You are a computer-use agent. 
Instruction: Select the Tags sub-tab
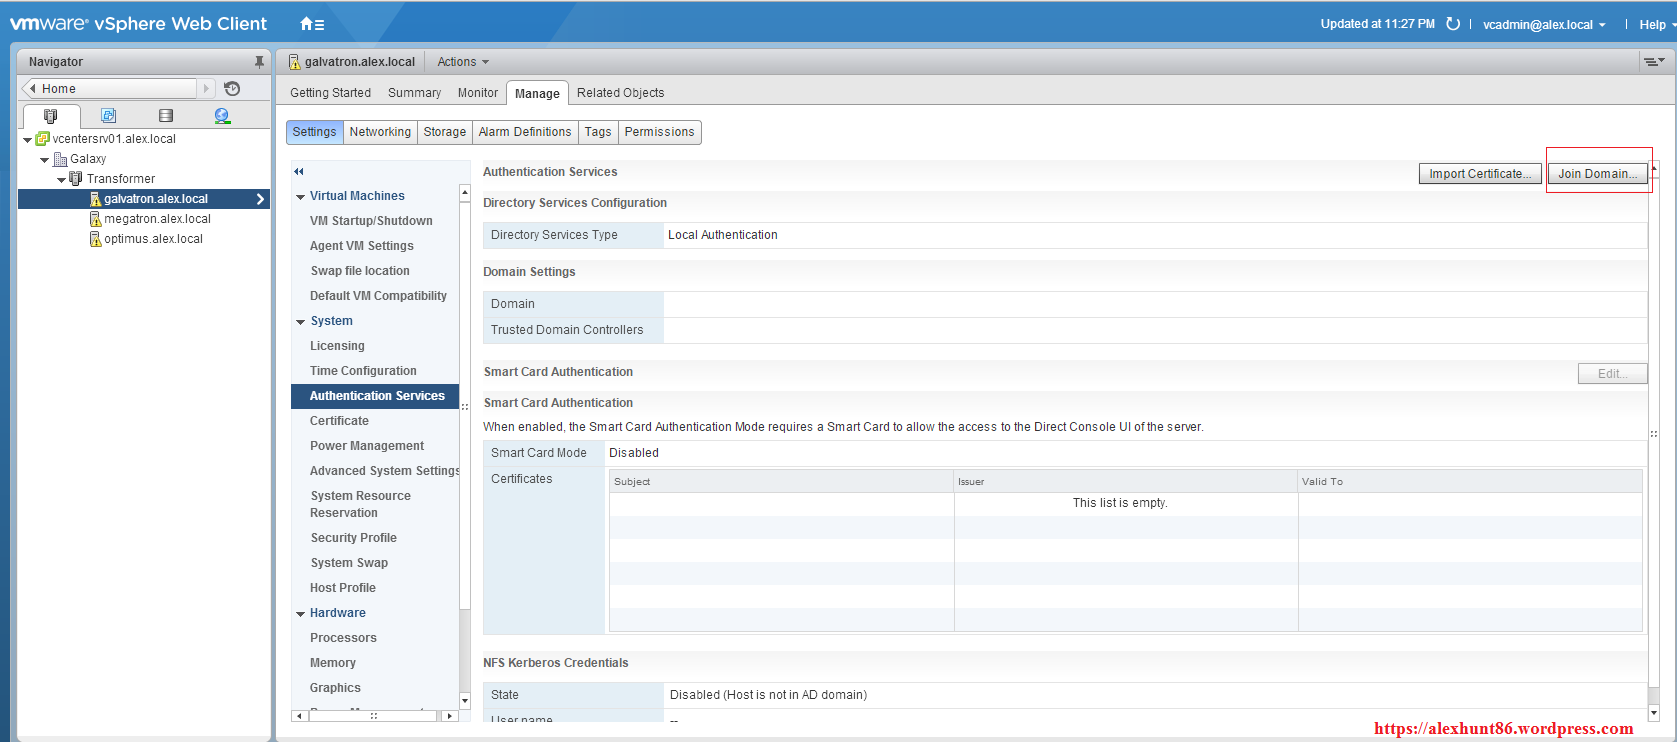598,132
